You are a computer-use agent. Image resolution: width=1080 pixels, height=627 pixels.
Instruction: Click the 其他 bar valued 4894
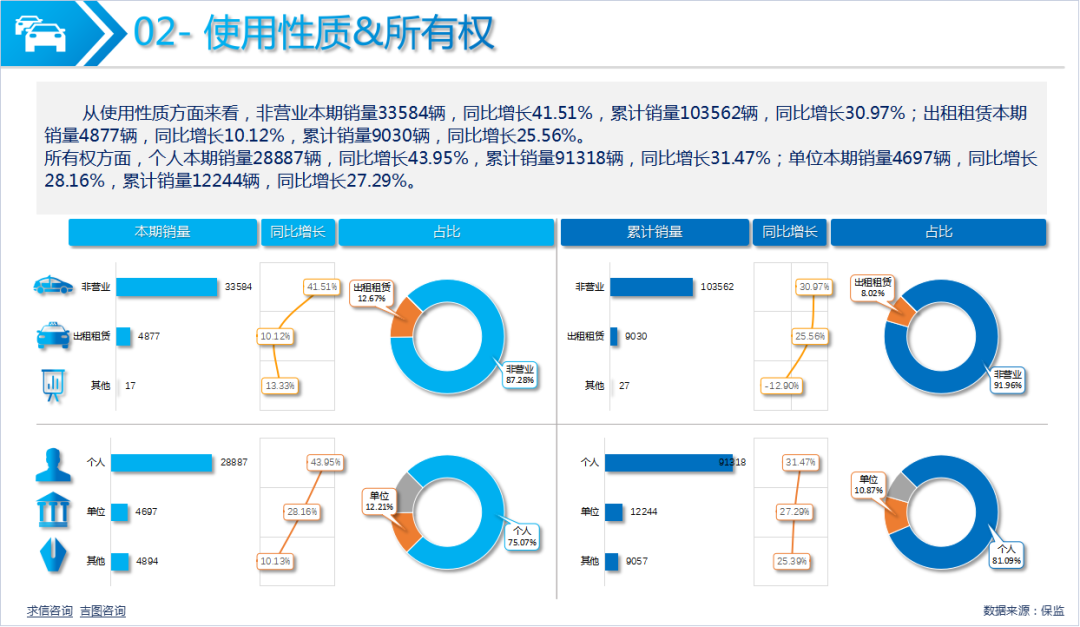tap(120, 562)
